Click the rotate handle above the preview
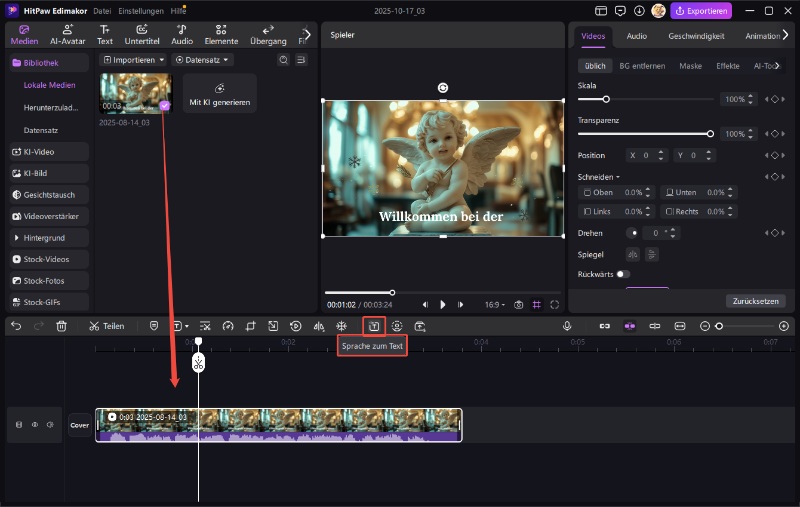The width and height of the screenshot is (800, 507). pos(443,88)
